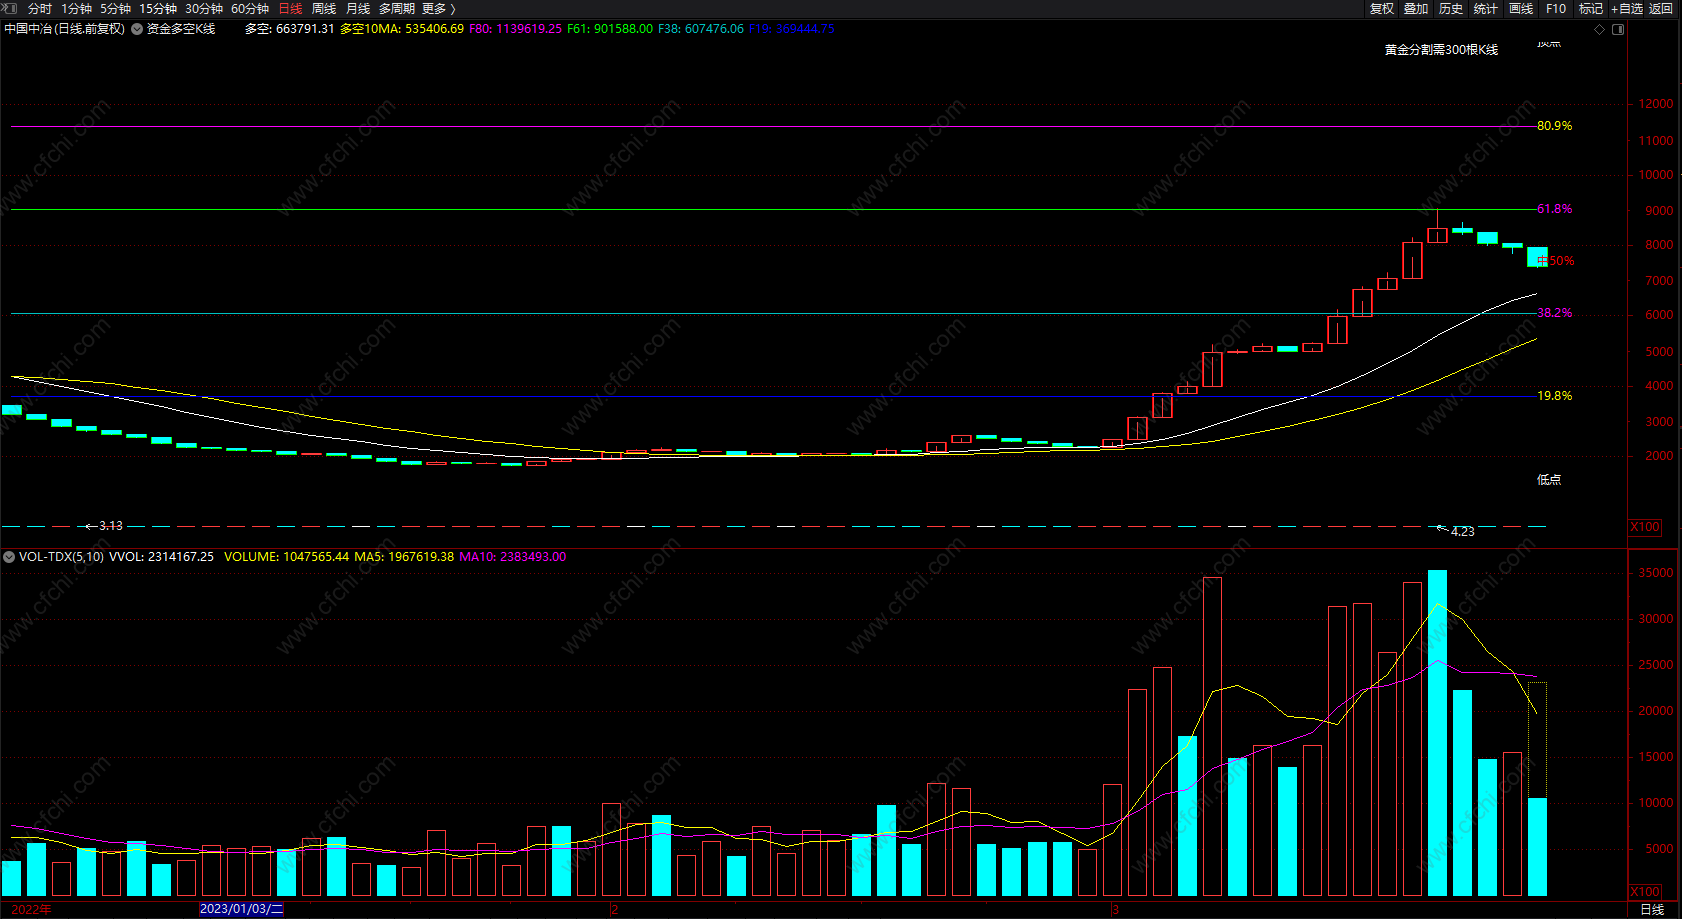The image size is (1682, 919).
Task: Click the 35000 volume axis label
Action: (x=1656, y=573)
